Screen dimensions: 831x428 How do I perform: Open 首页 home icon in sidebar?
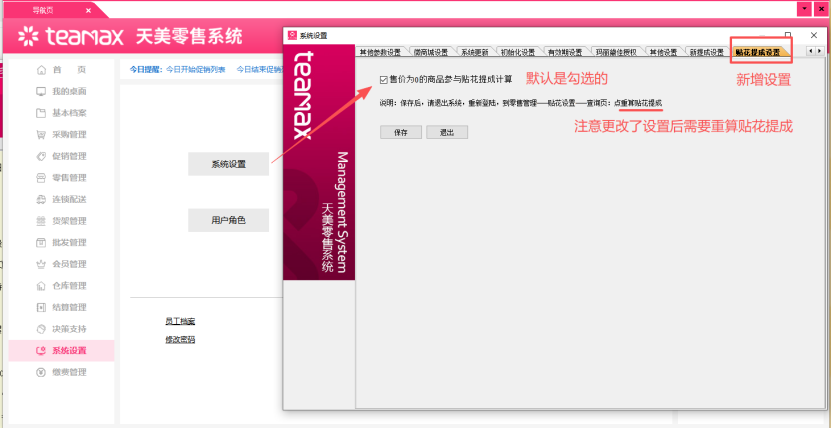pos(41,70)
